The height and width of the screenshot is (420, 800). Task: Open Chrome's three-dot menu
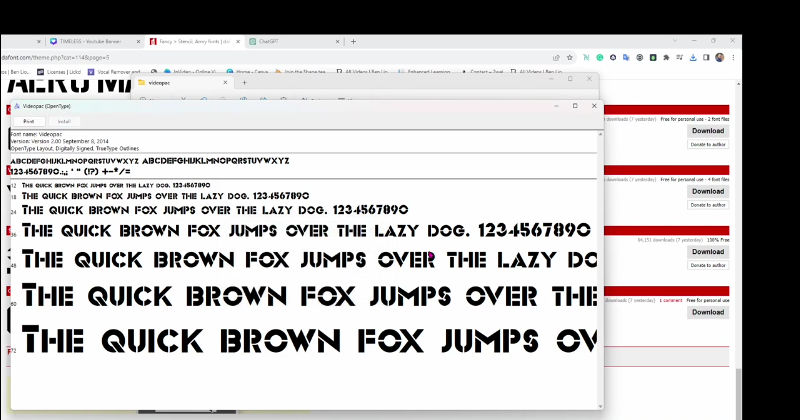733,58
